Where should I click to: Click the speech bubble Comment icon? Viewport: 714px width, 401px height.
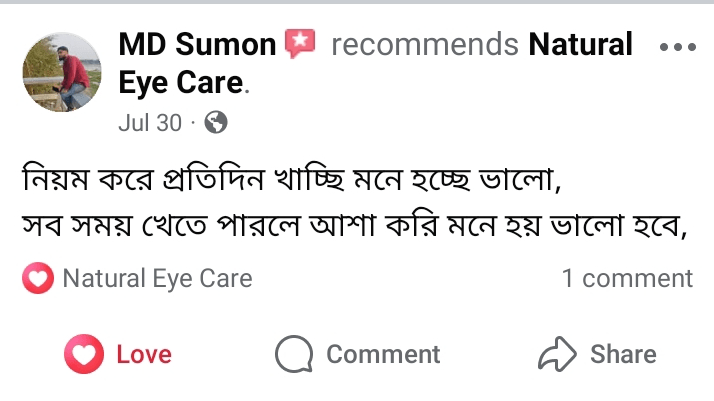click(x=294, y=354)
